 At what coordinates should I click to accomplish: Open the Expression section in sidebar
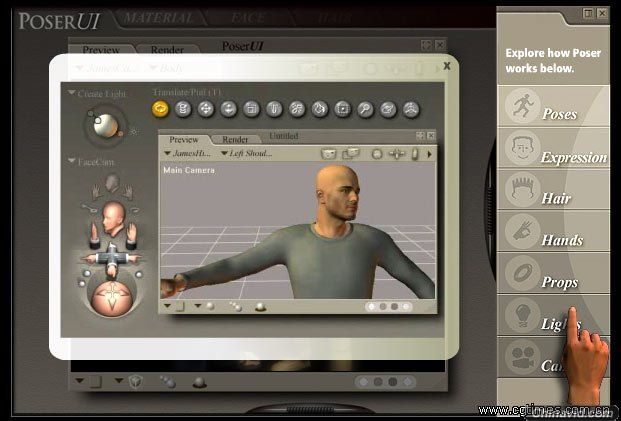click(553, 148)
